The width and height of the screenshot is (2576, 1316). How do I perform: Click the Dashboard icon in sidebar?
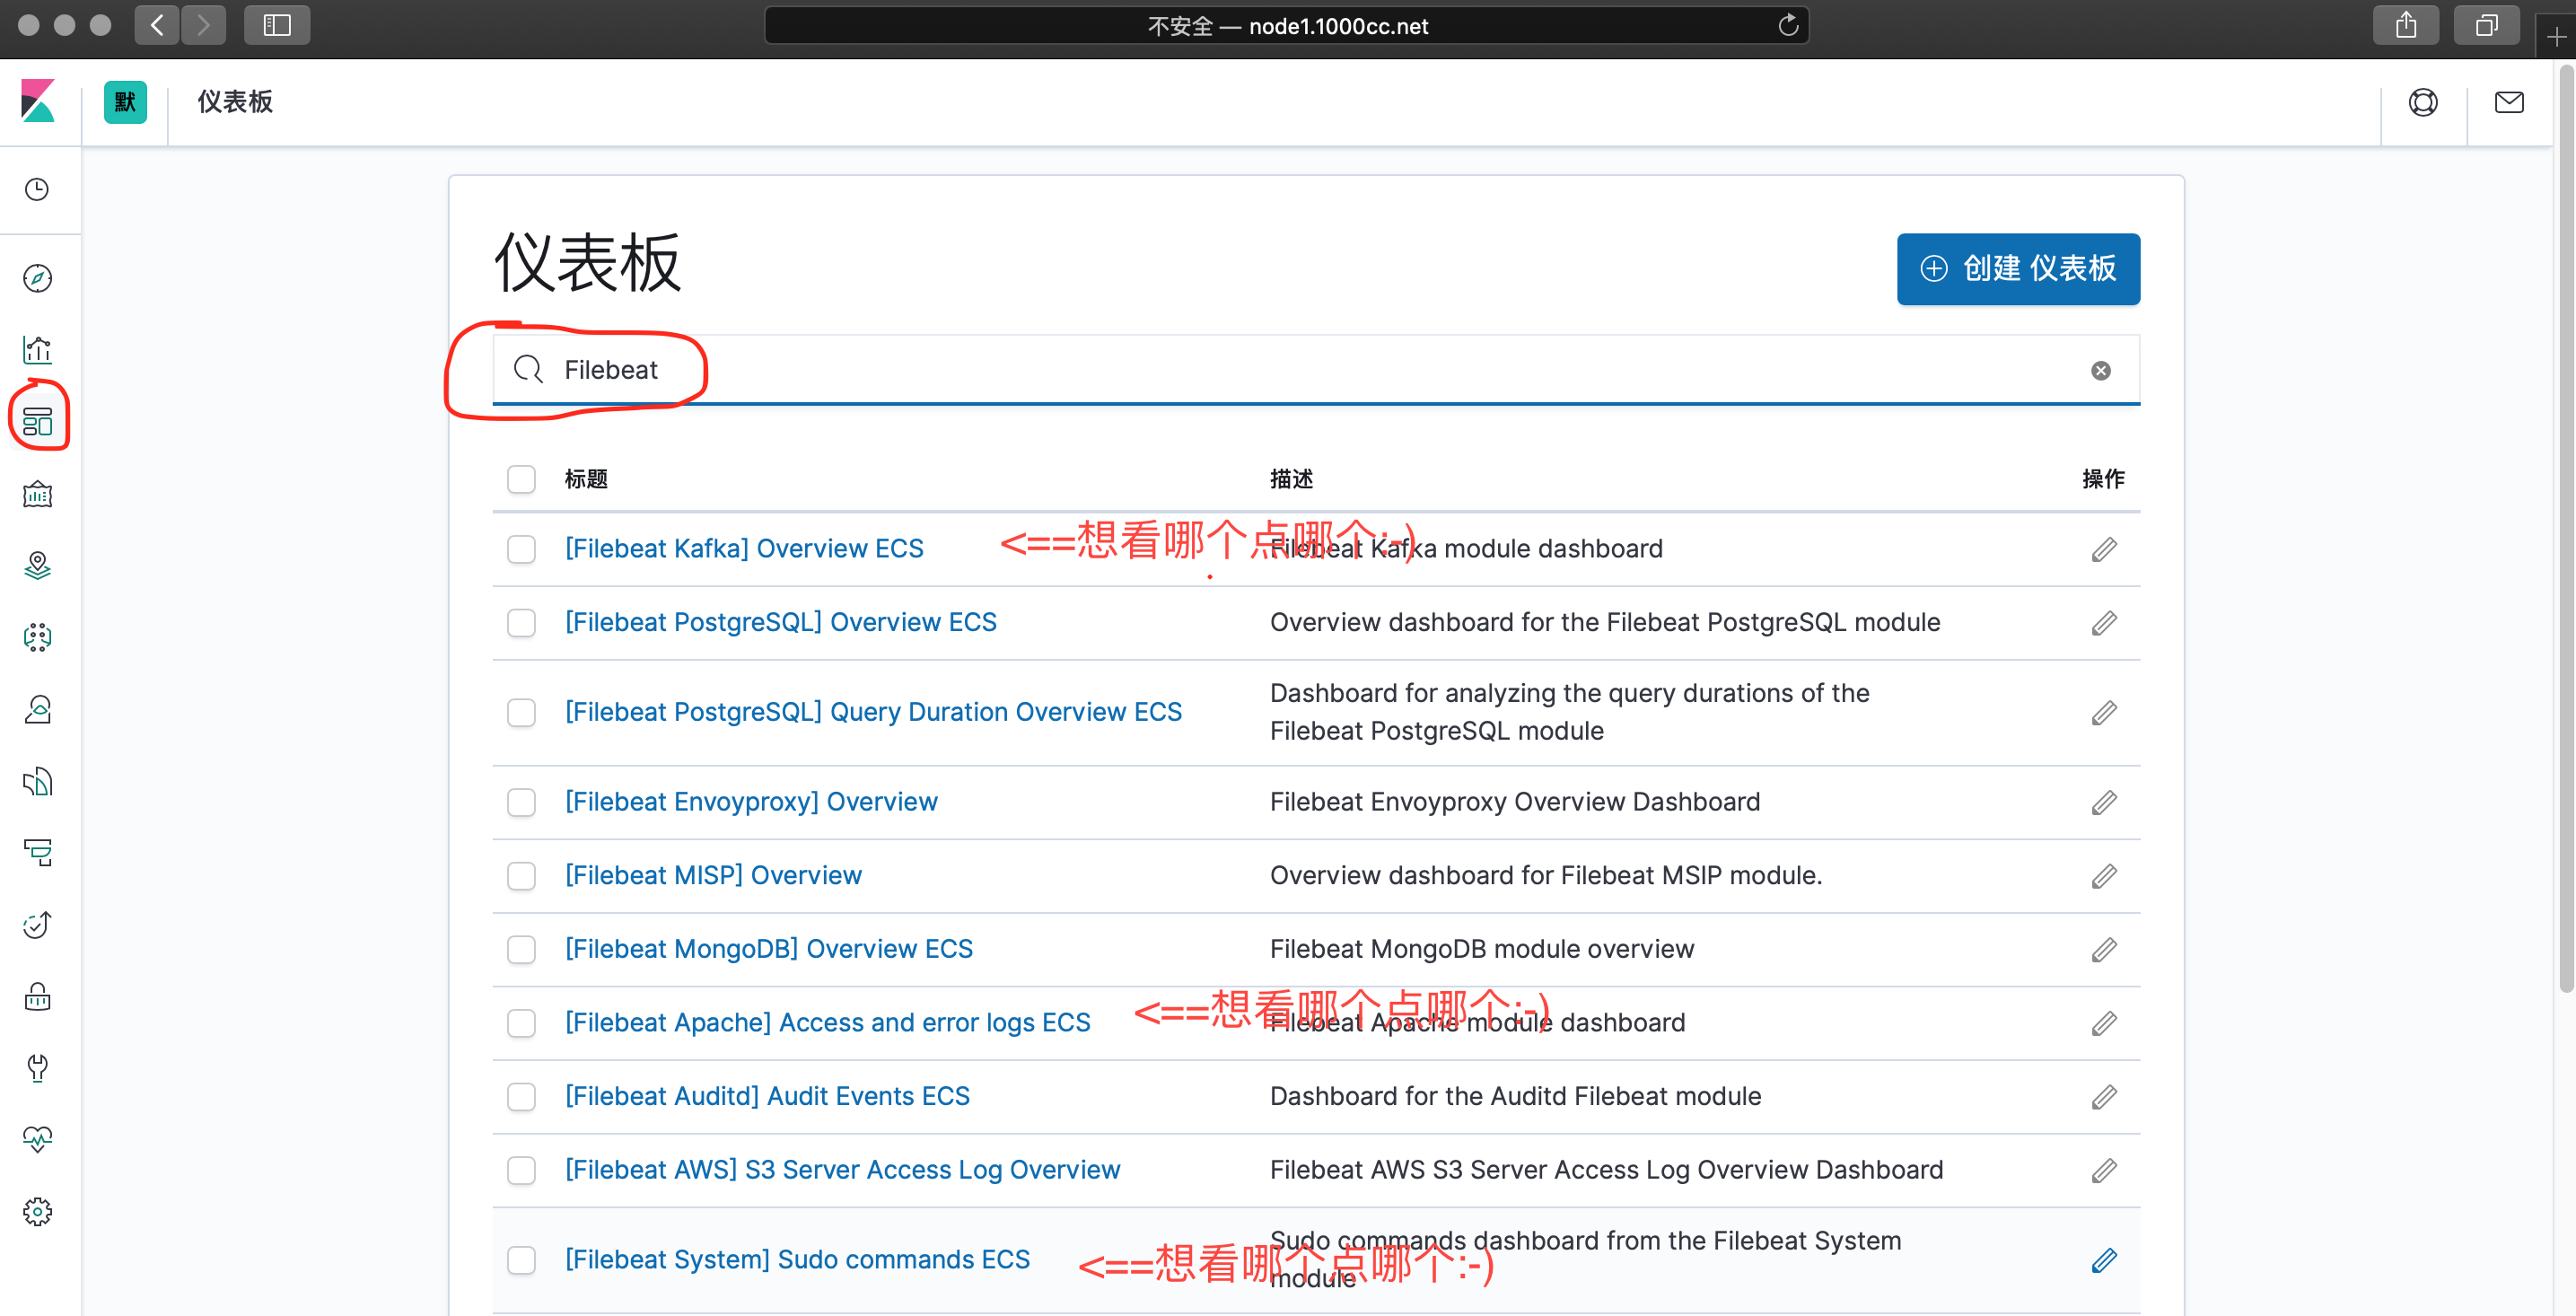[37, 421]
